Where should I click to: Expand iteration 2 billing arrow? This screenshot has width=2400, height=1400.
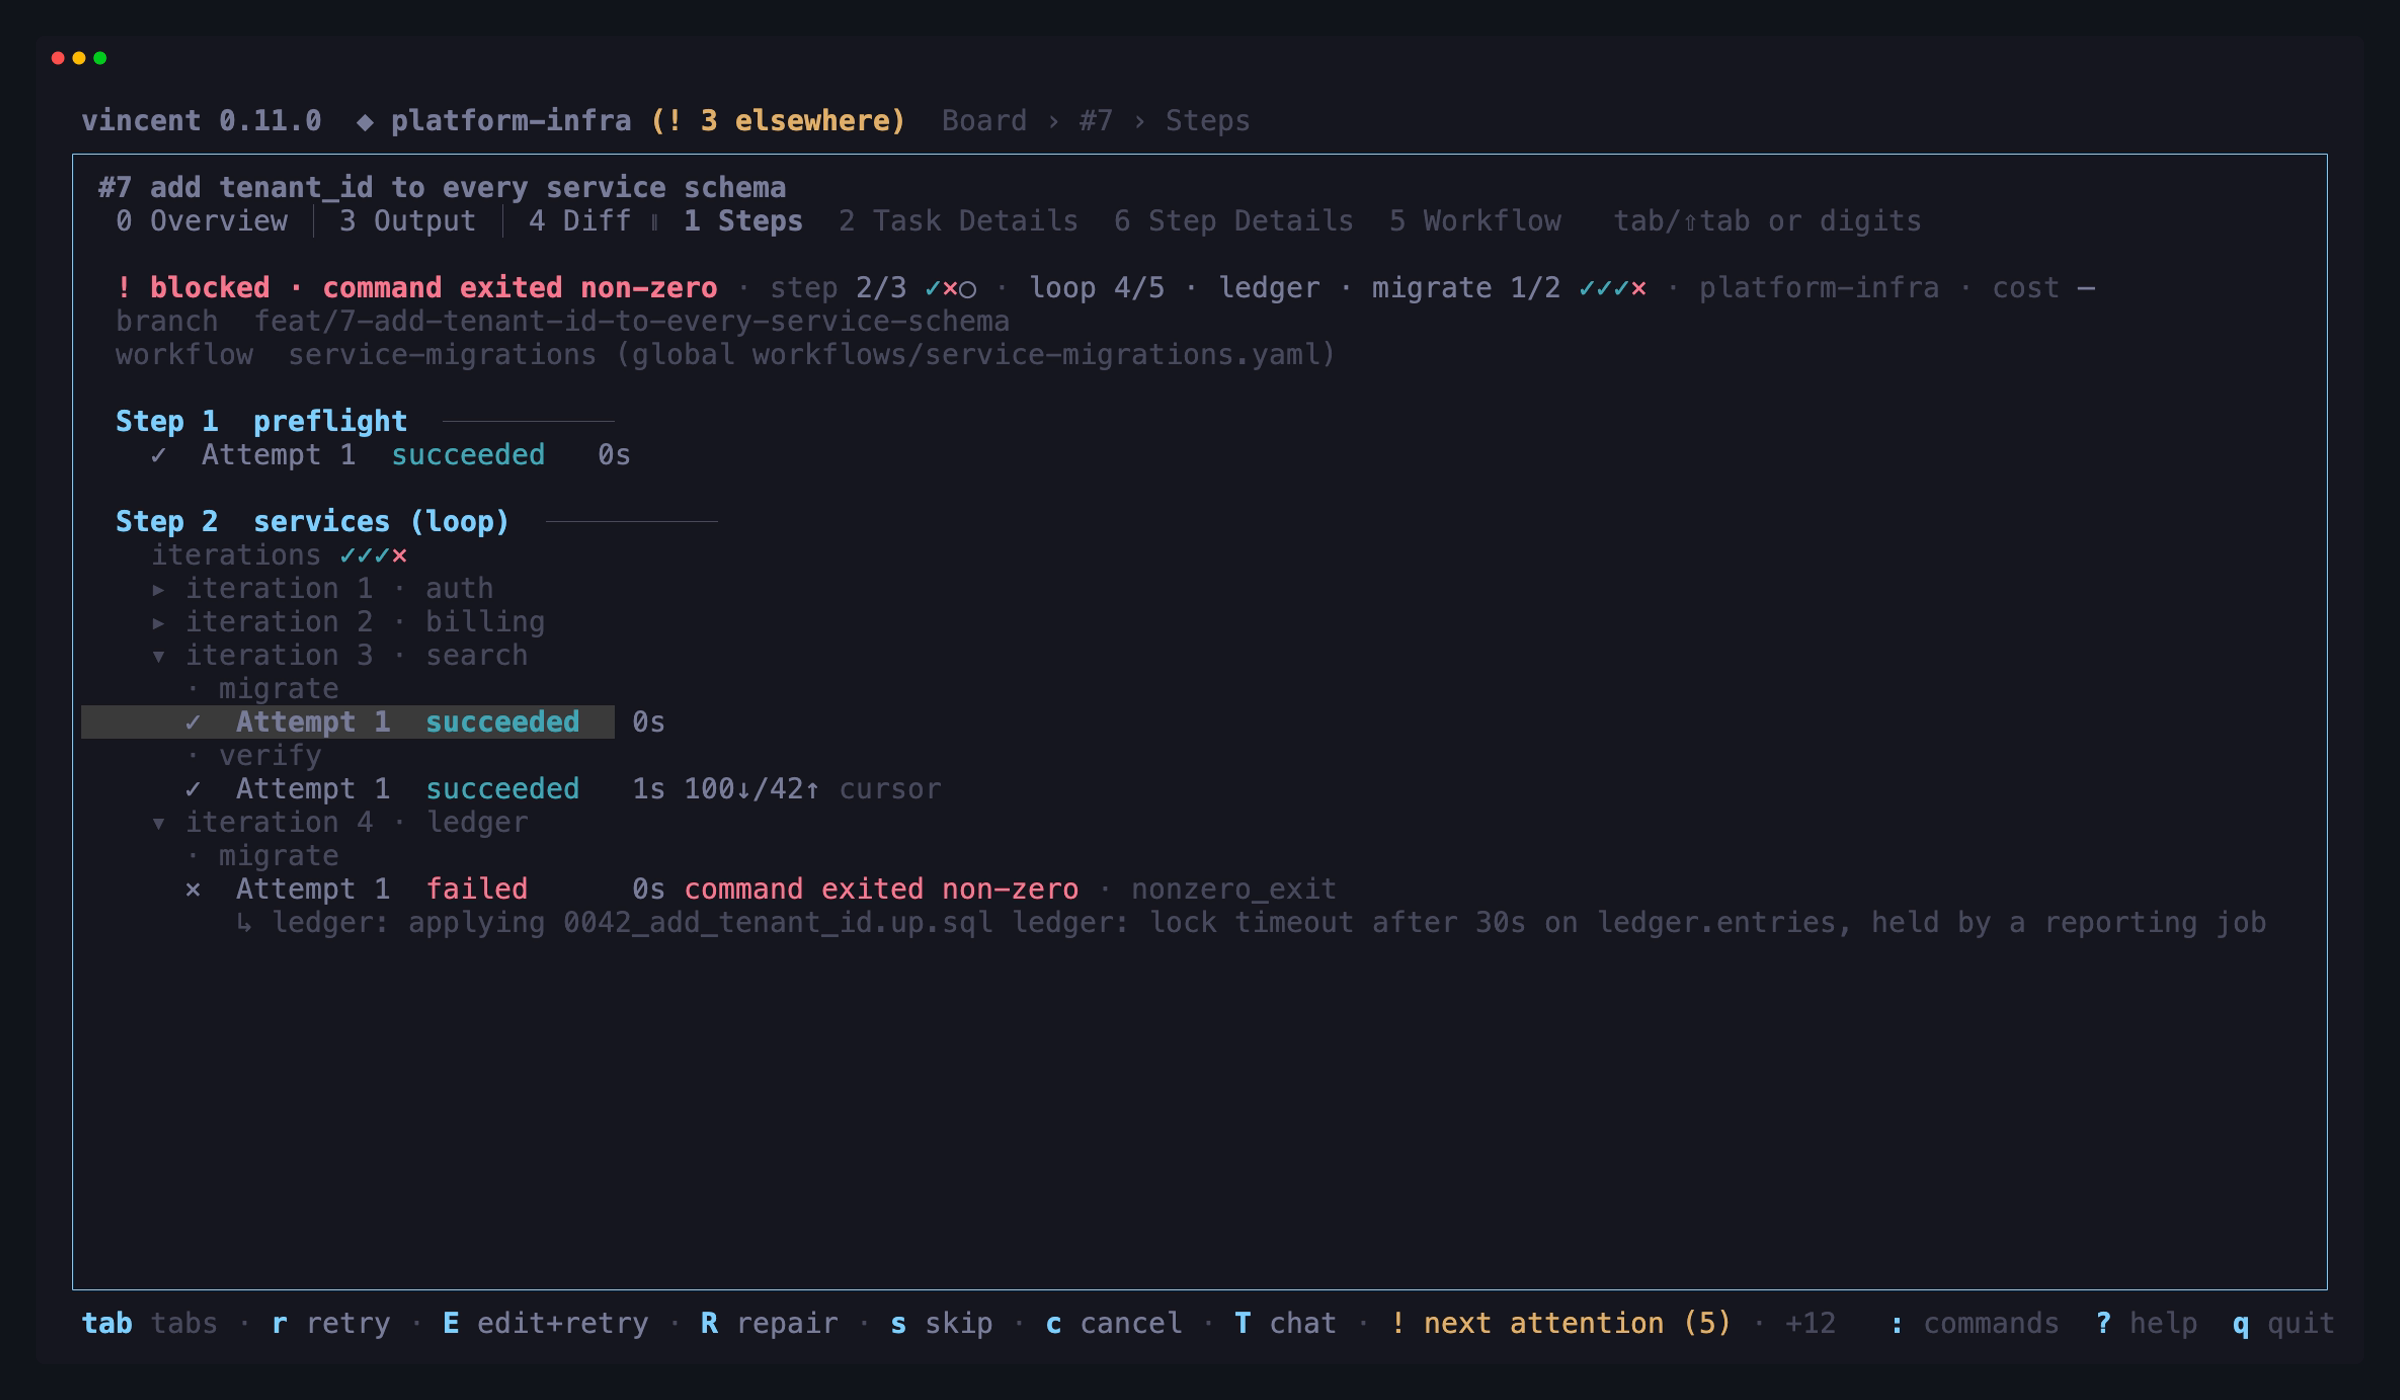click(x=159, y=622)
